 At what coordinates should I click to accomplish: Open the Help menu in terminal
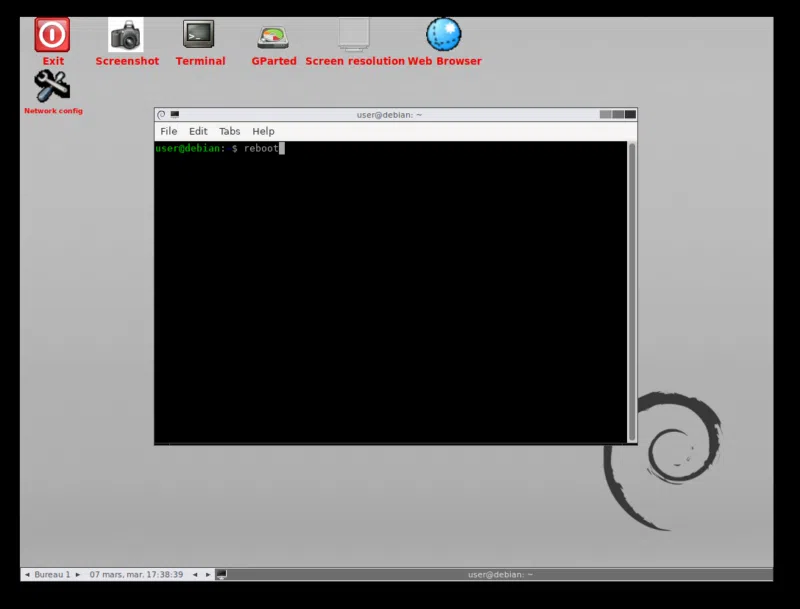coord(263,131)
